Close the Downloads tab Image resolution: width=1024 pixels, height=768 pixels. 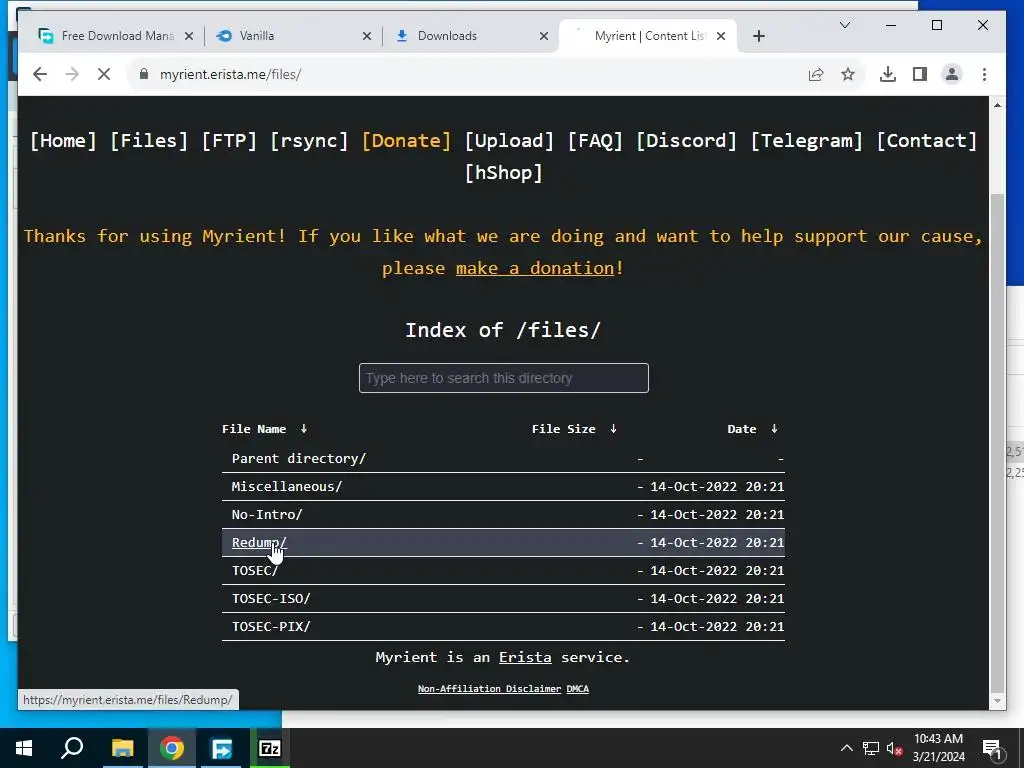click(x=544, y=36)
